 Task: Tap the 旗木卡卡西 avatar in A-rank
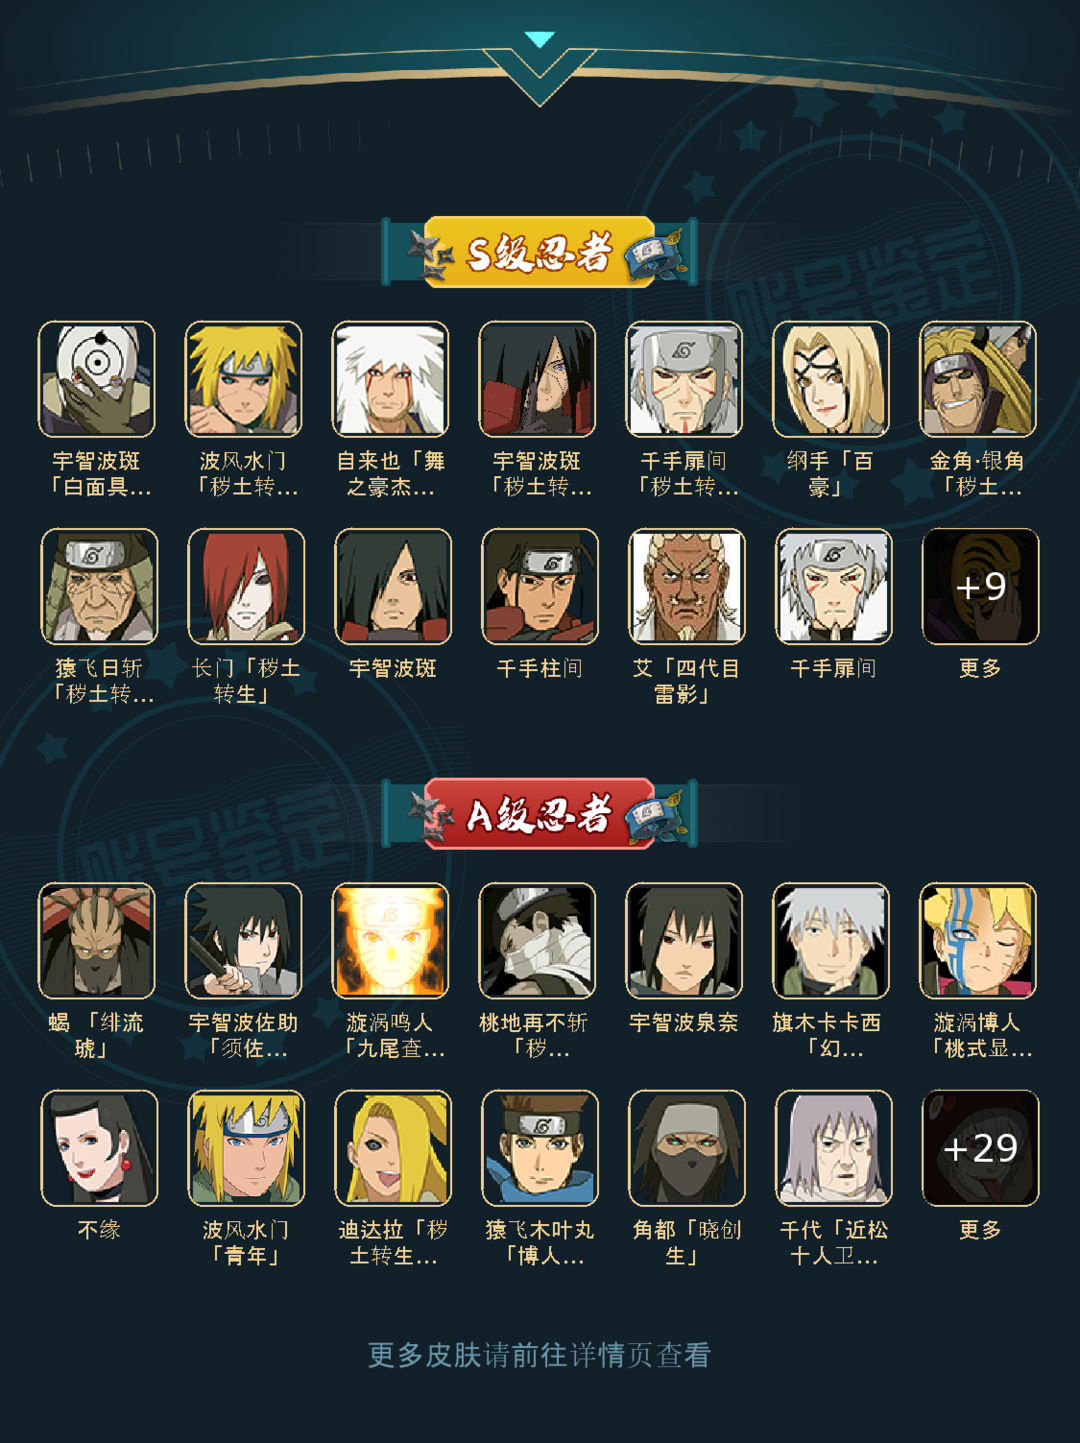point(831,941)
